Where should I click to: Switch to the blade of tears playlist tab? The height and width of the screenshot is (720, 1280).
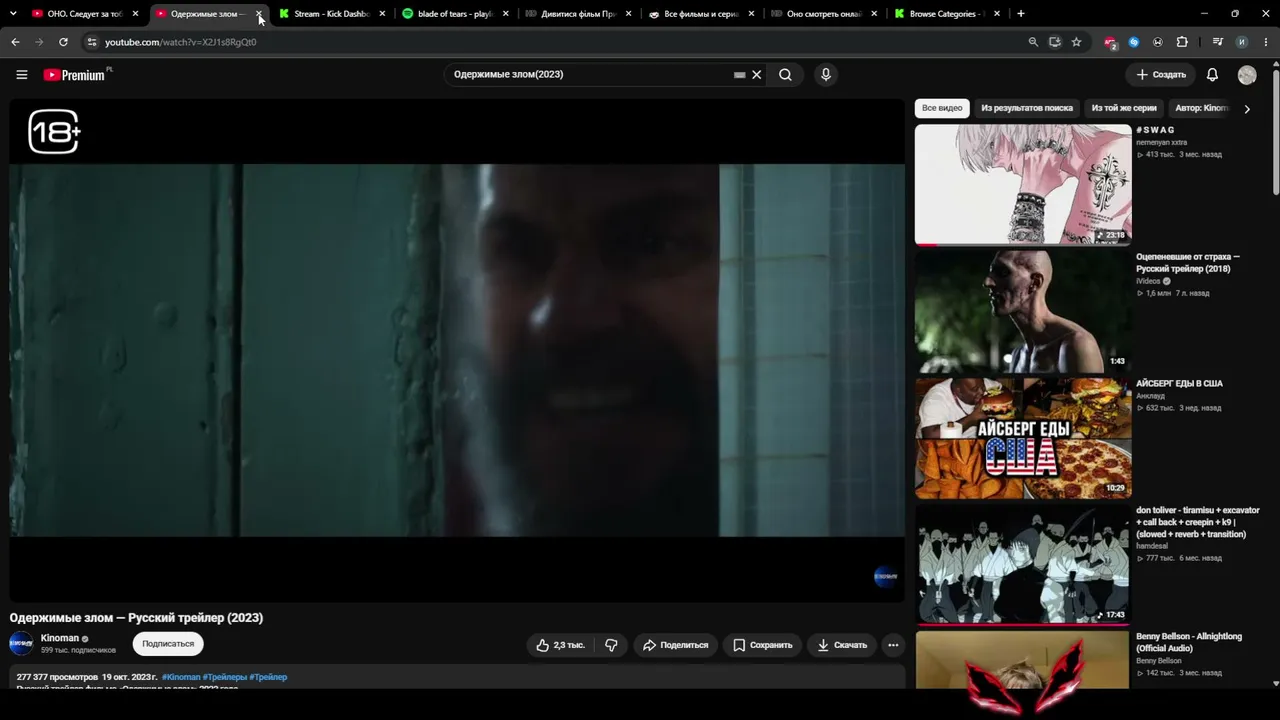point(455,14)
